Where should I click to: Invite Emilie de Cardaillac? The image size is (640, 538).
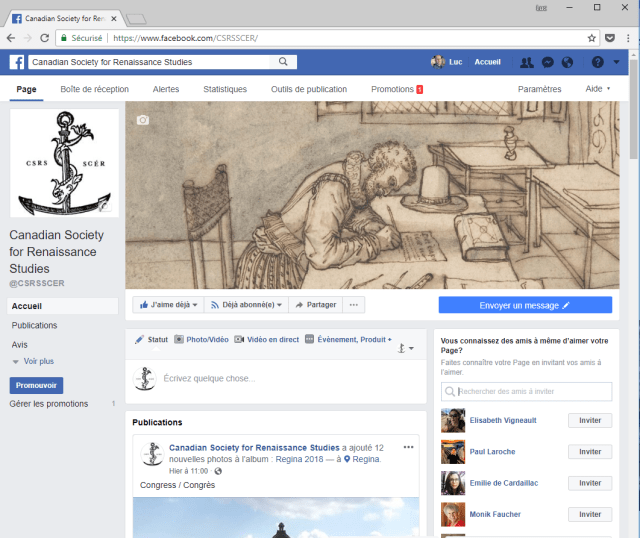tap(590, 483)
